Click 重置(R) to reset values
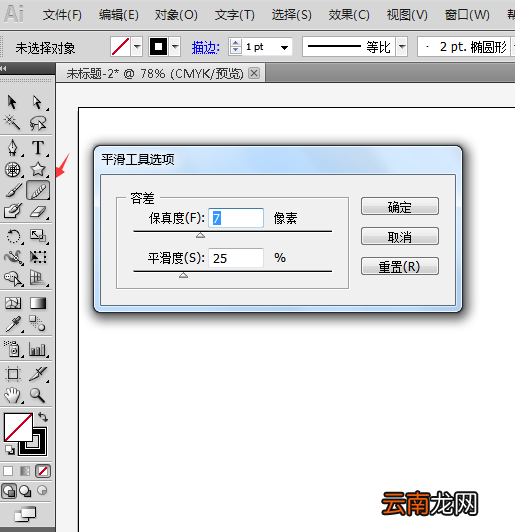Viewport: 515px width, 532px height. click(x=400, y=266)
